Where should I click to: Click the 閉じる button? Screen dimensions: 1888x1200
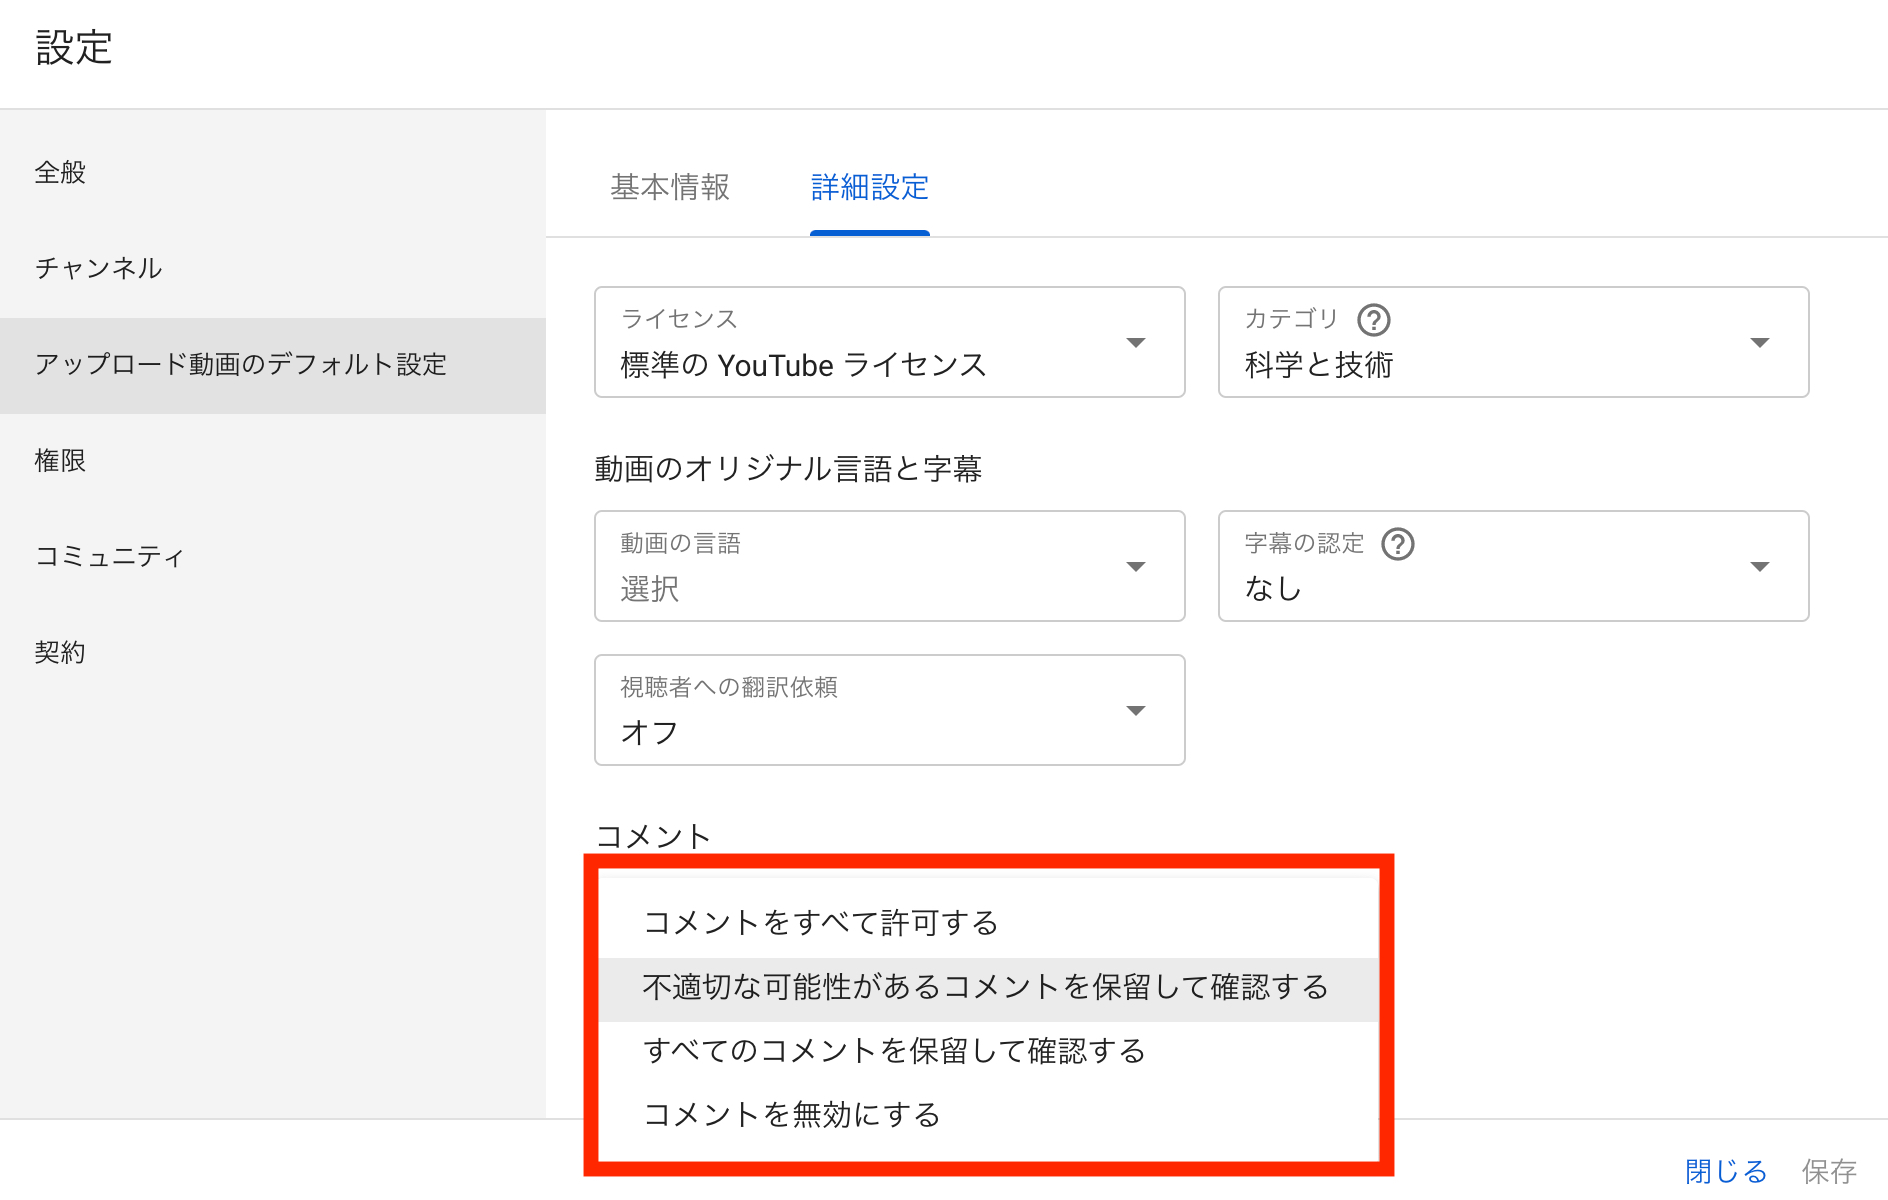[x=1726, y=1171]
